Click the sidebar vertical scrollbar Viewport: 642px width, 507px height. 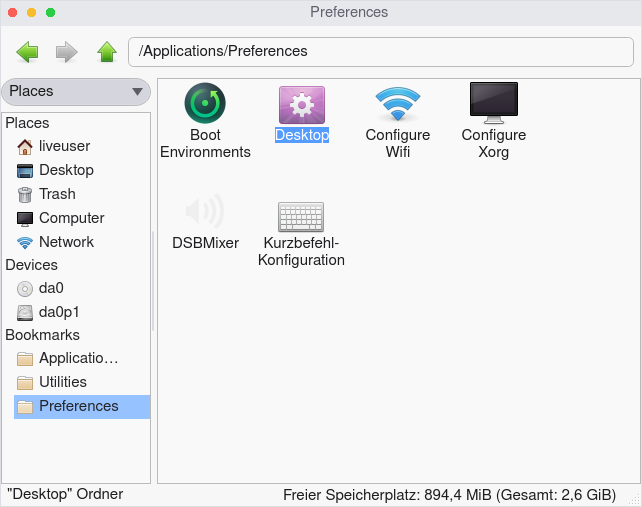153,281
